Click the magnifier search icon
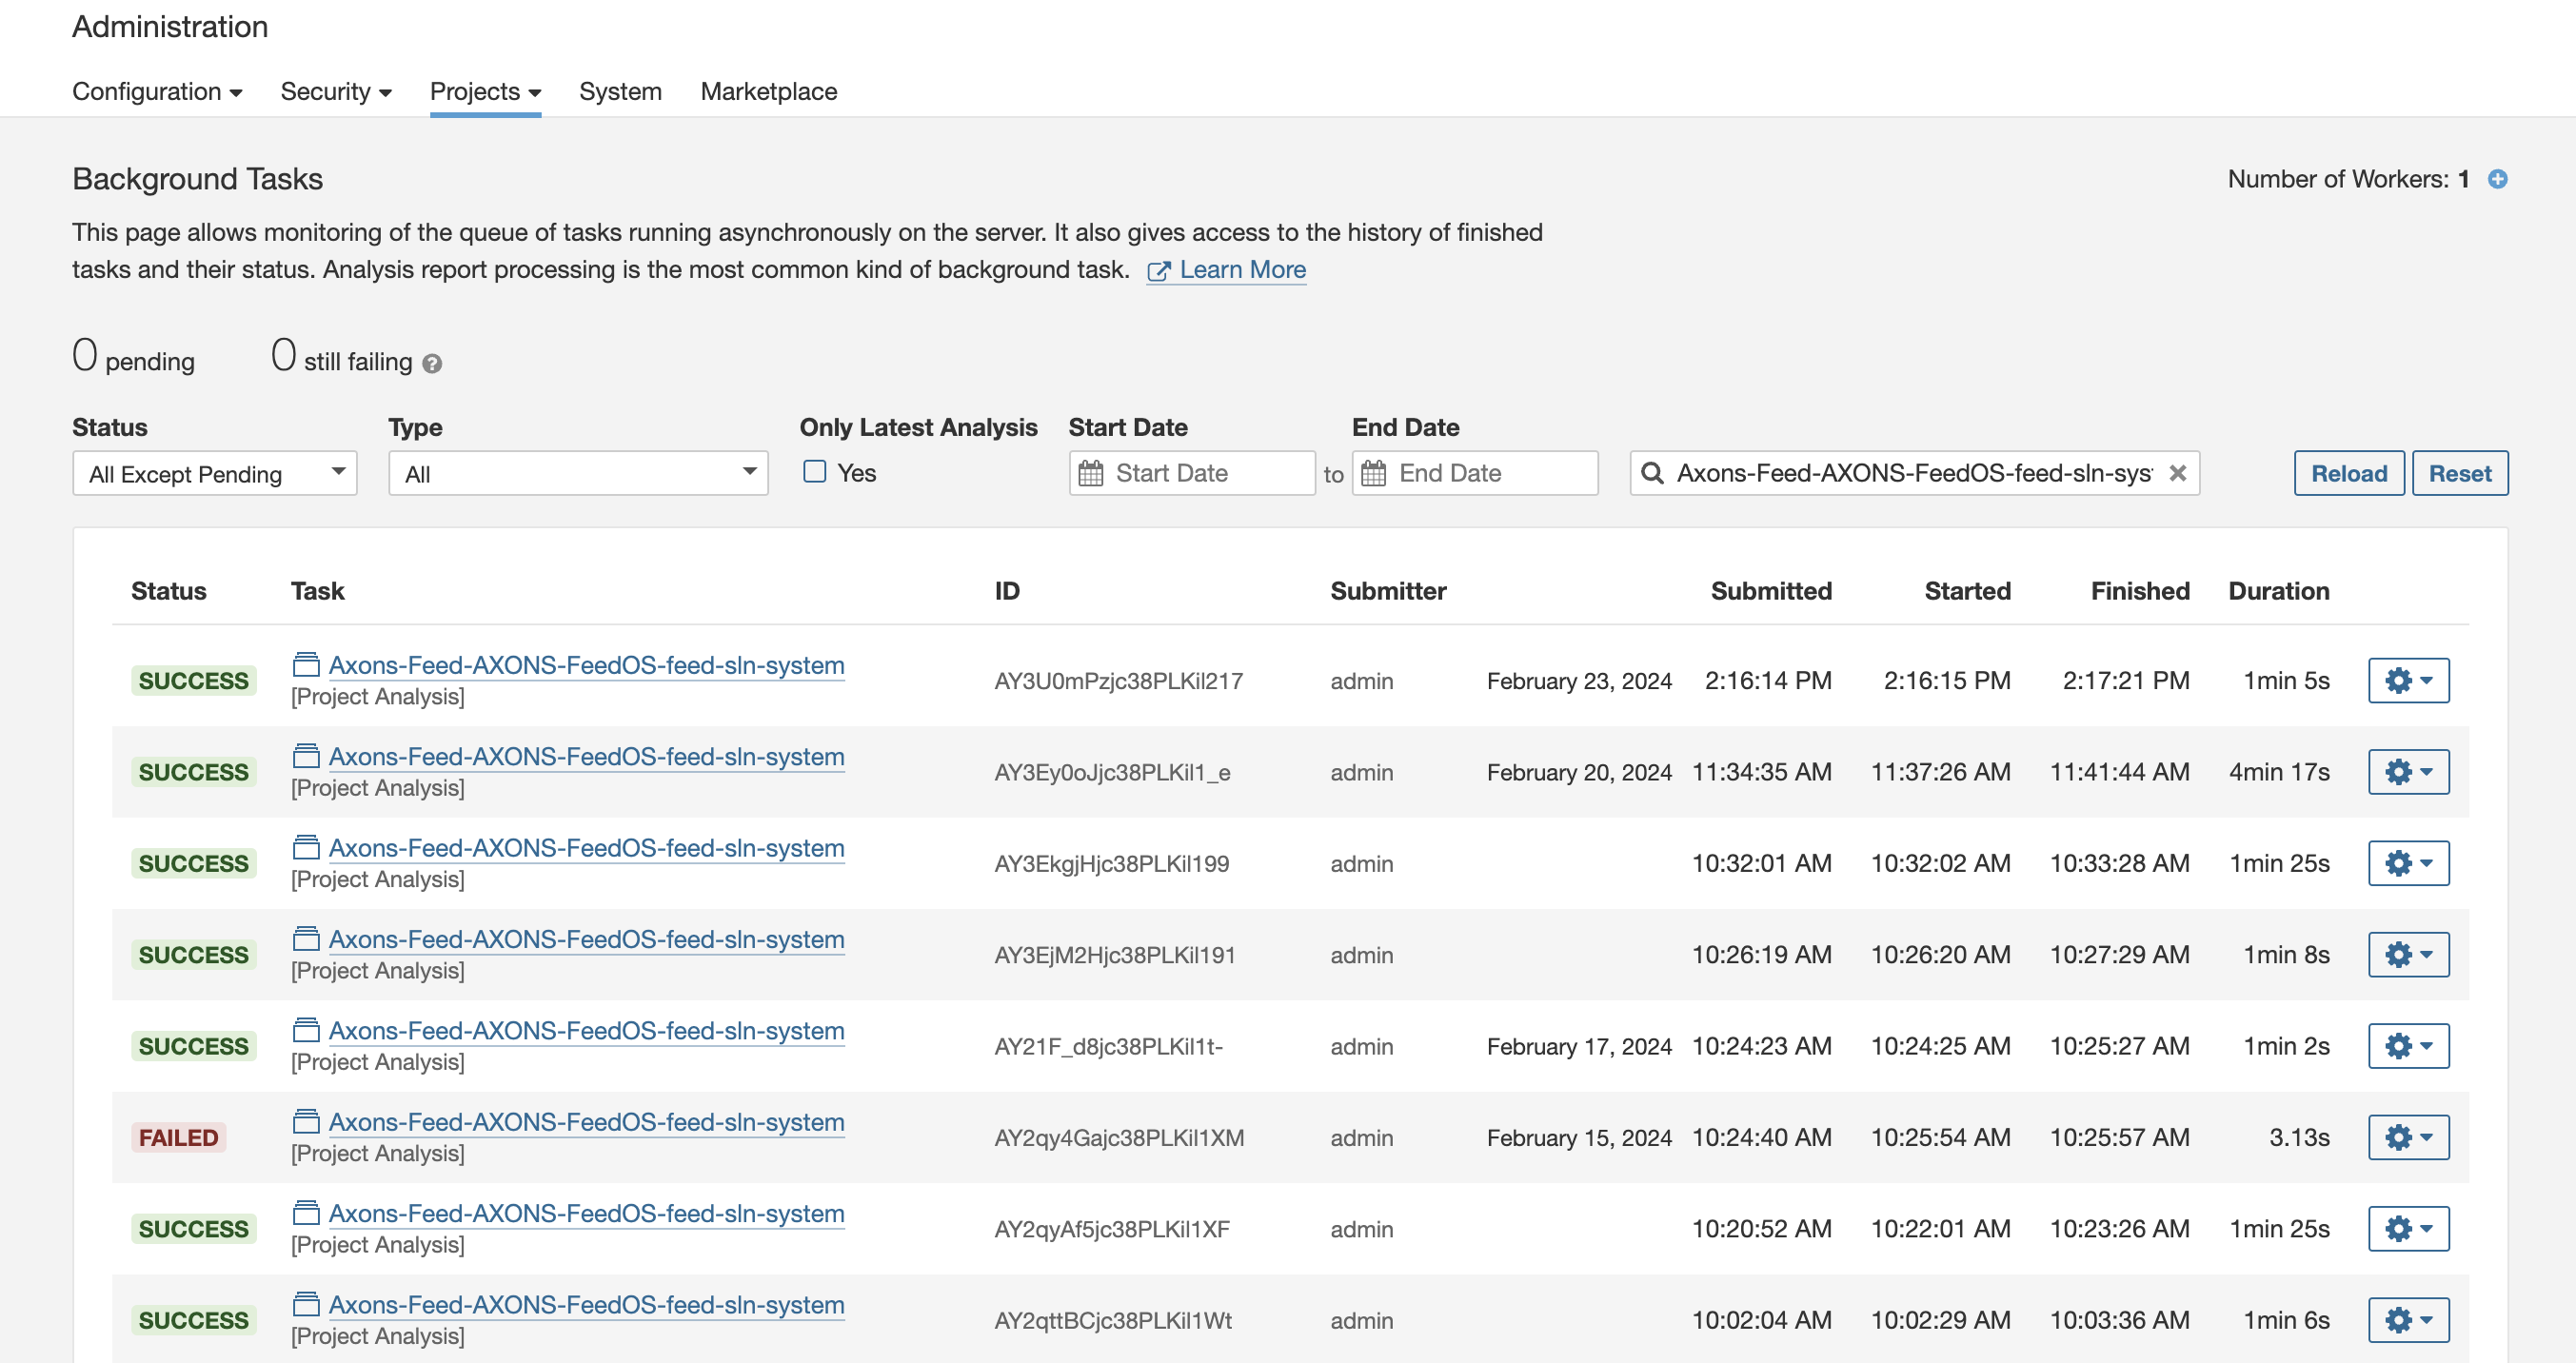Viewport: 2576px width, 1363px height. click(1652, 473)
